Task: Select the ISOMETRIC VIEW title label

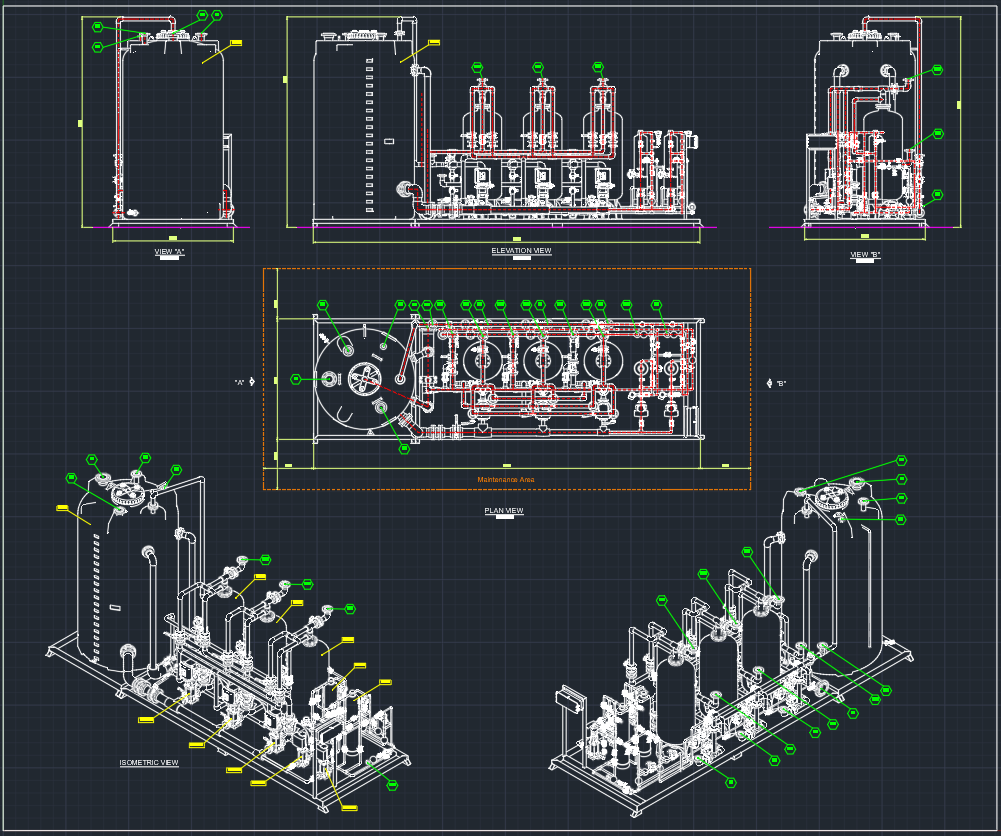Action: (149, 763)
